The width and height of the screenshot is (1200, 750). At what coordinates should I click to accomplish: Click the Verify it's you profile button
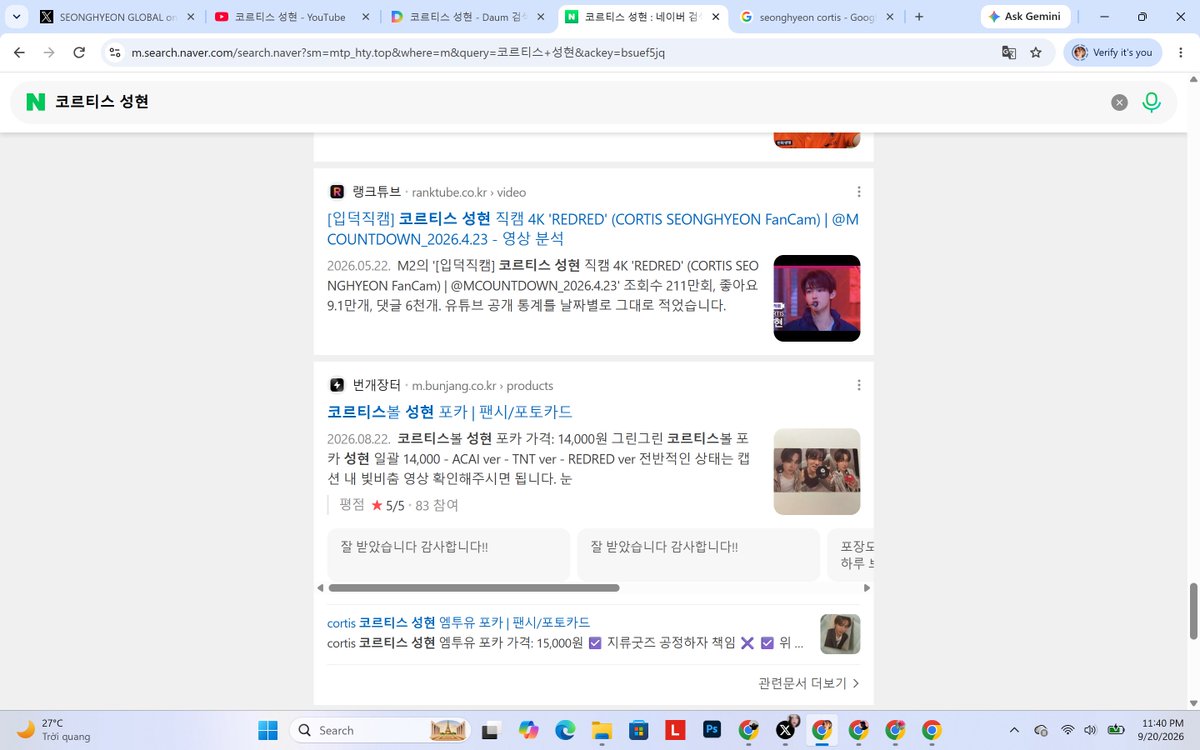click(x=1111, y=52)
